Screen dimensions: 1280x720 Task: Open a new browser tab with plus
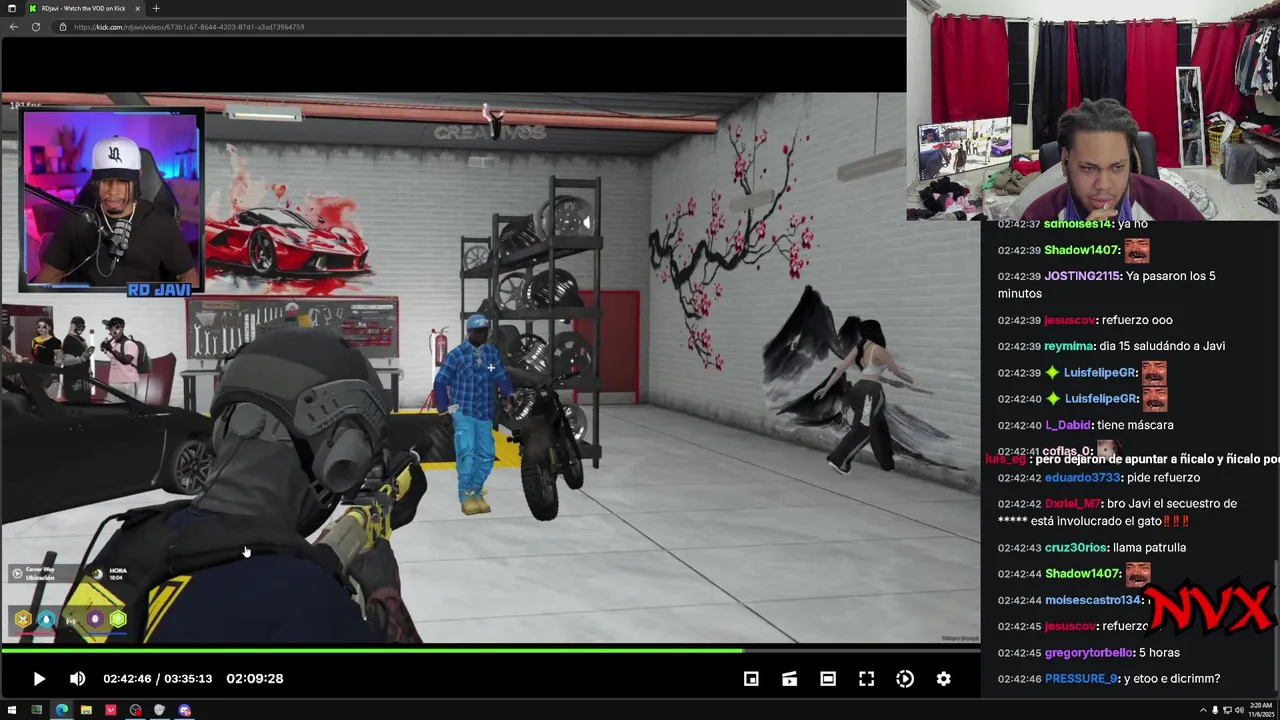[156, 8]
